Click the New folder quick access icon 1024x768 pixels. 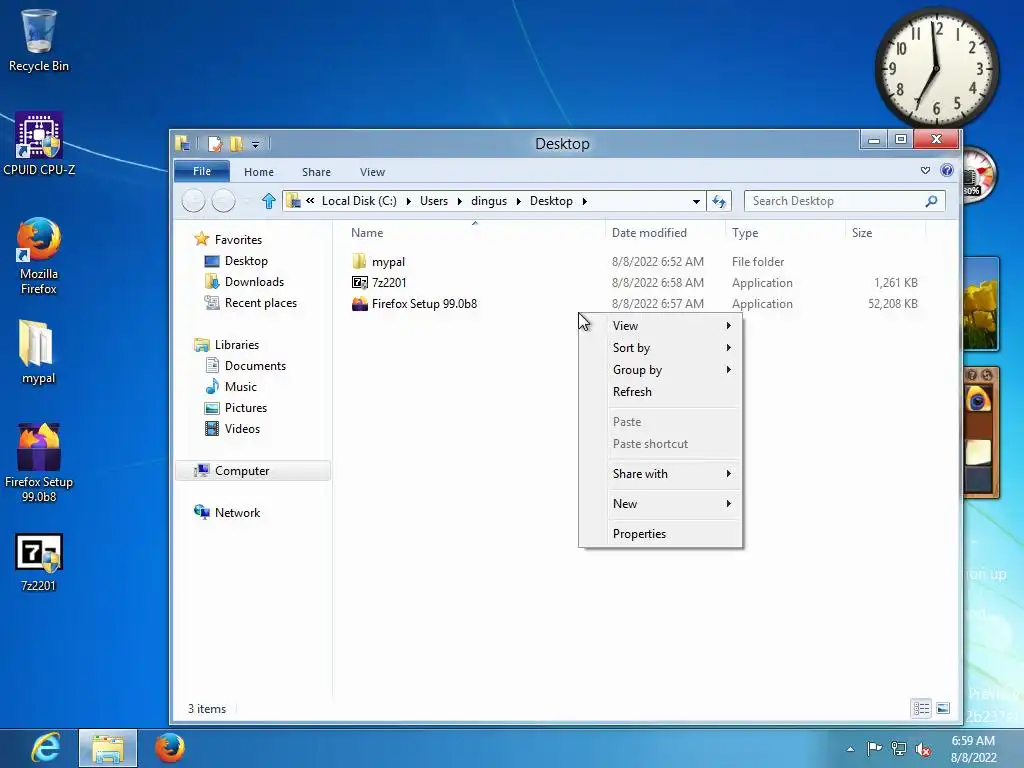tap(236, 143)
